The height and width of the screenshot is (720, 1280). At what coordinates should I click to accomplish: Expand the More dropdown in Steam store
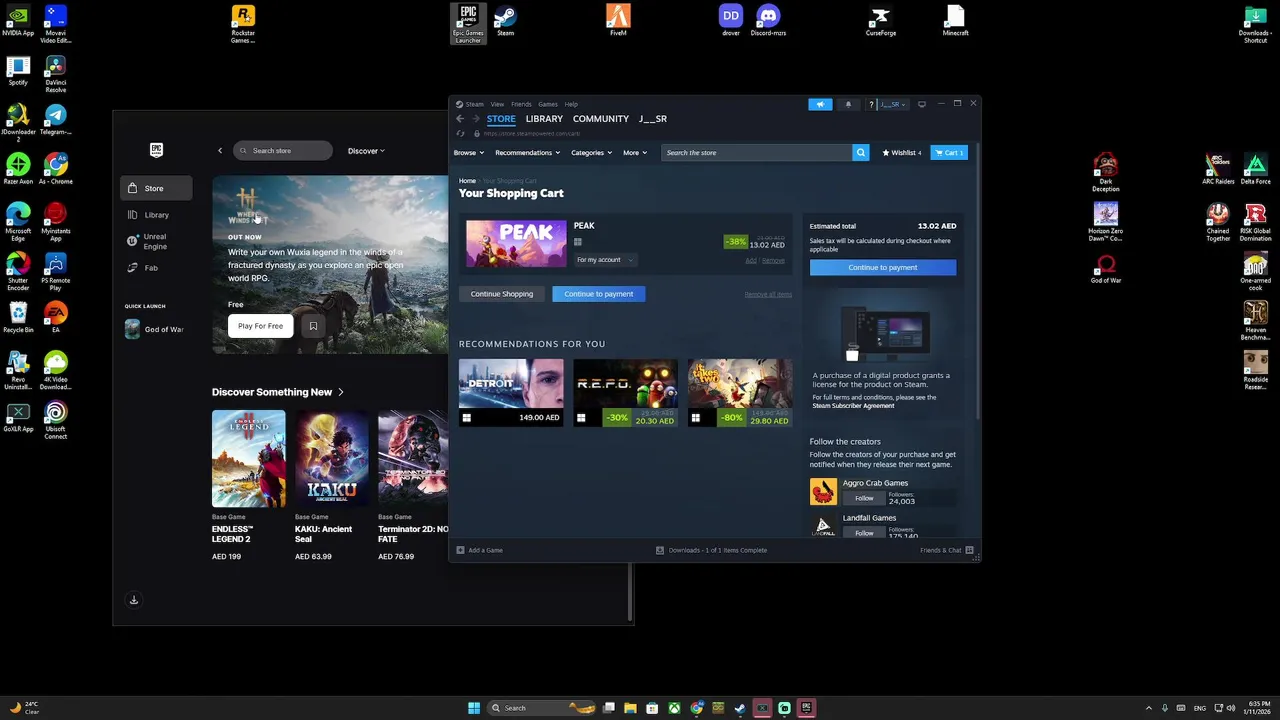(635, 153)
